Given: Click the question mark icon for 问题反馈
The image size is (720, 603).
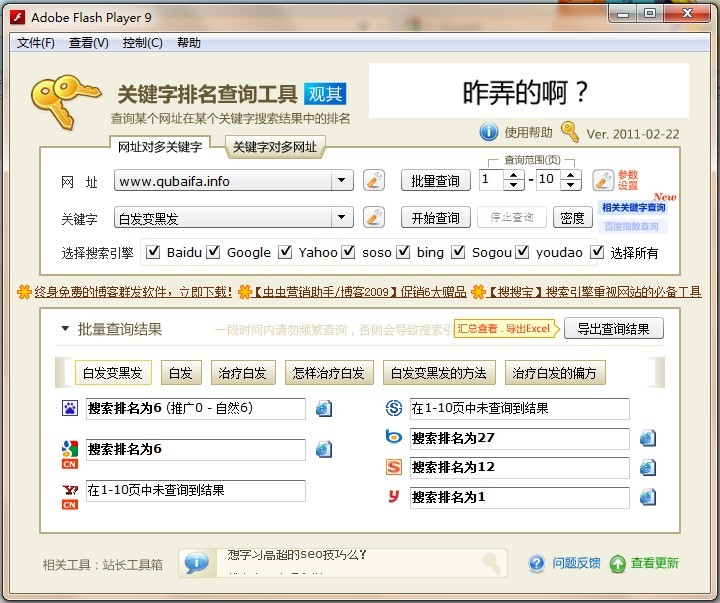Looking at the screenshot, I should point(536,563).
